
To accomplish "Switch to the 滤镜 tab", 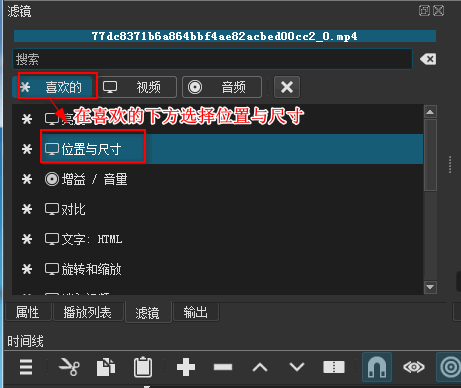I will click(148, 313).
